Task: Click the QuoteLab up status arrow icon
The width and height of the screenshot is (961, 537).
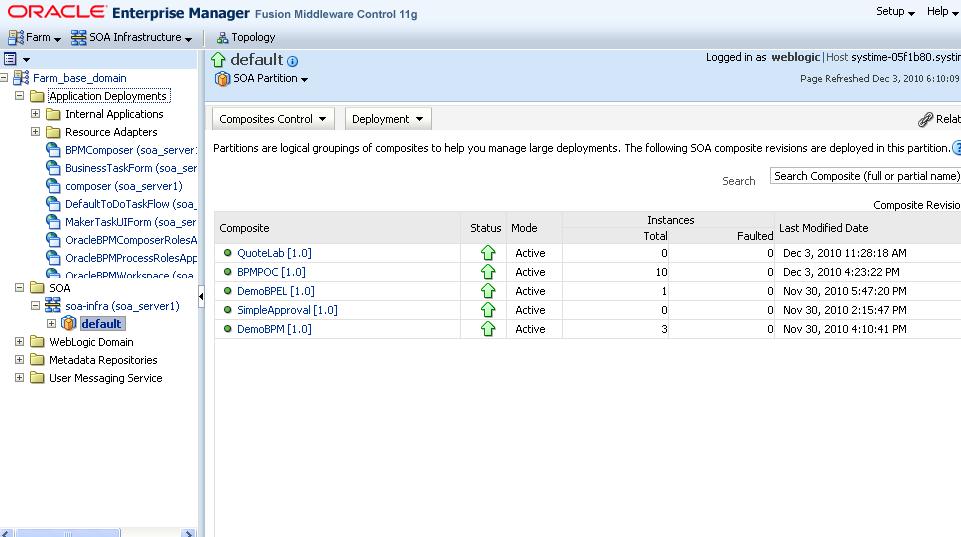Action: pyautogui.click(x=488, y=253)
